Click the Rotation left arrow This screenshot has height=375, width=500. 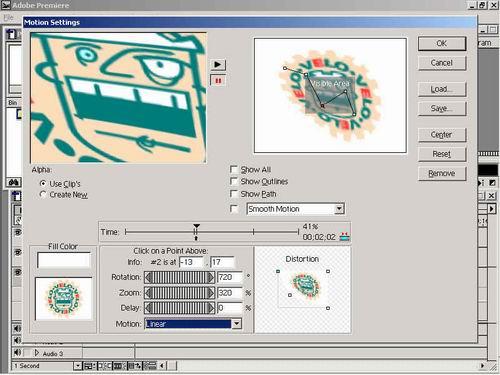click(149, 277)
